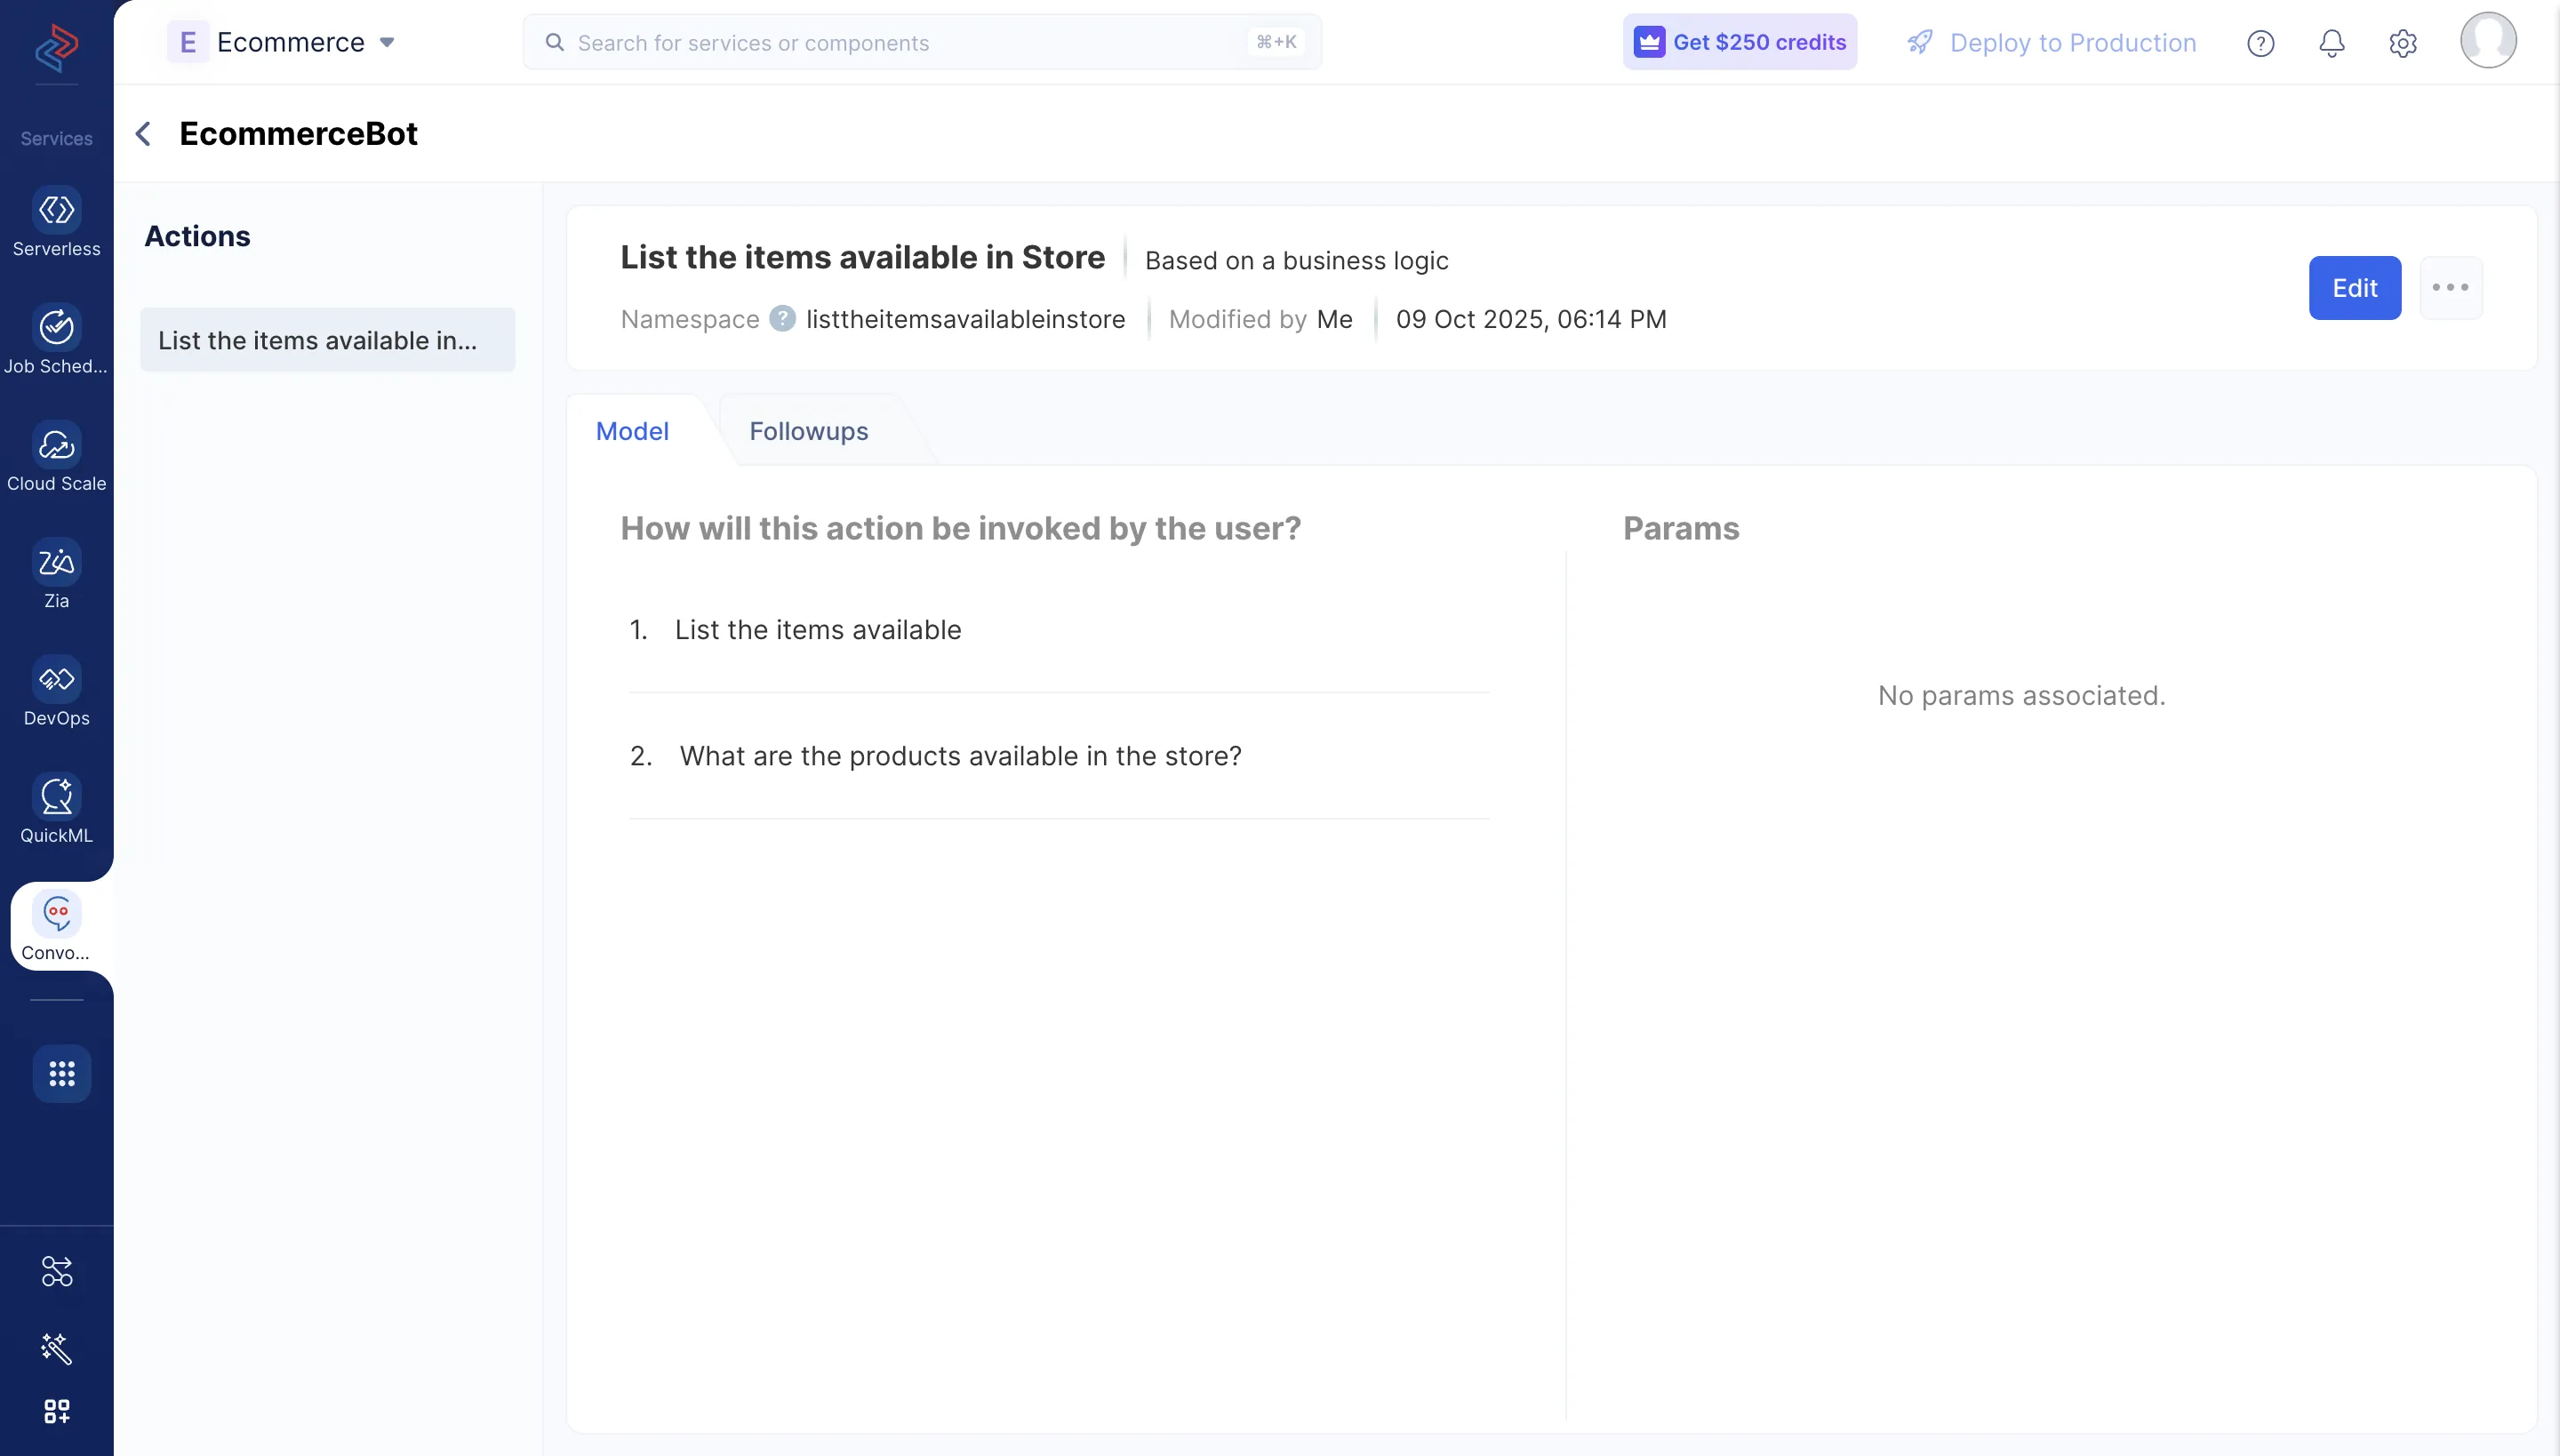This screenshot has width=2560, height=1456.
Task: Expand the Ecommerce project dropdown
Action: point(387,42)
